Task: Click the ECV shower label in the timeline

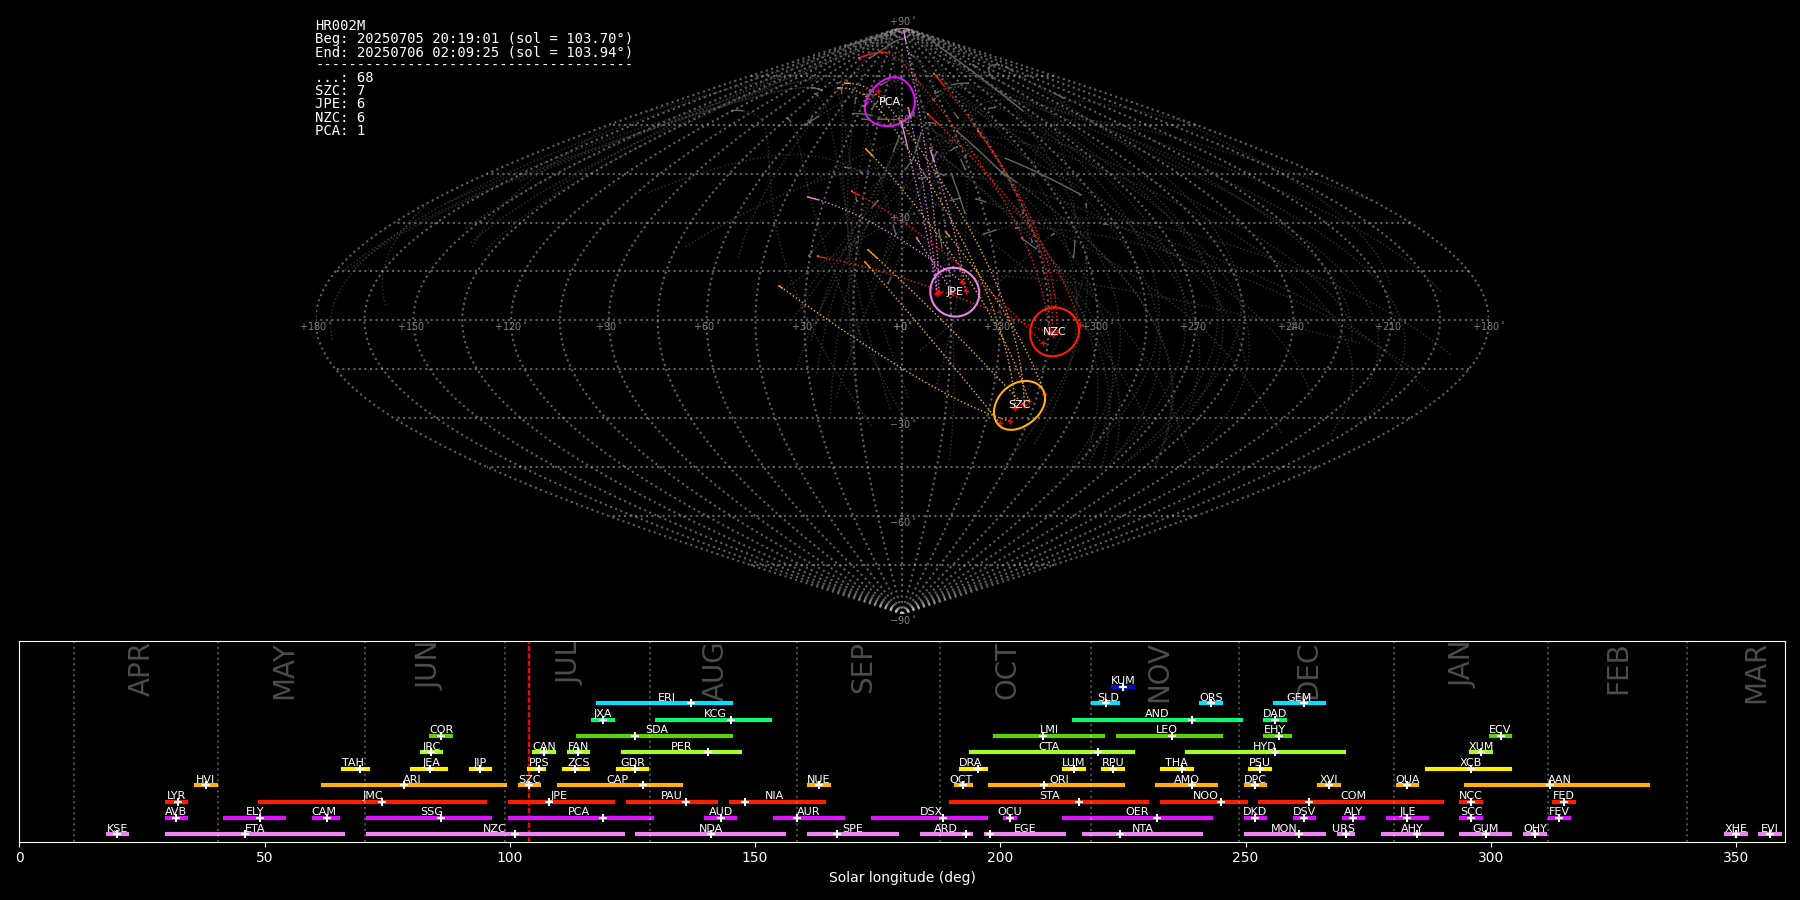Action: (x=1500, y=730)
